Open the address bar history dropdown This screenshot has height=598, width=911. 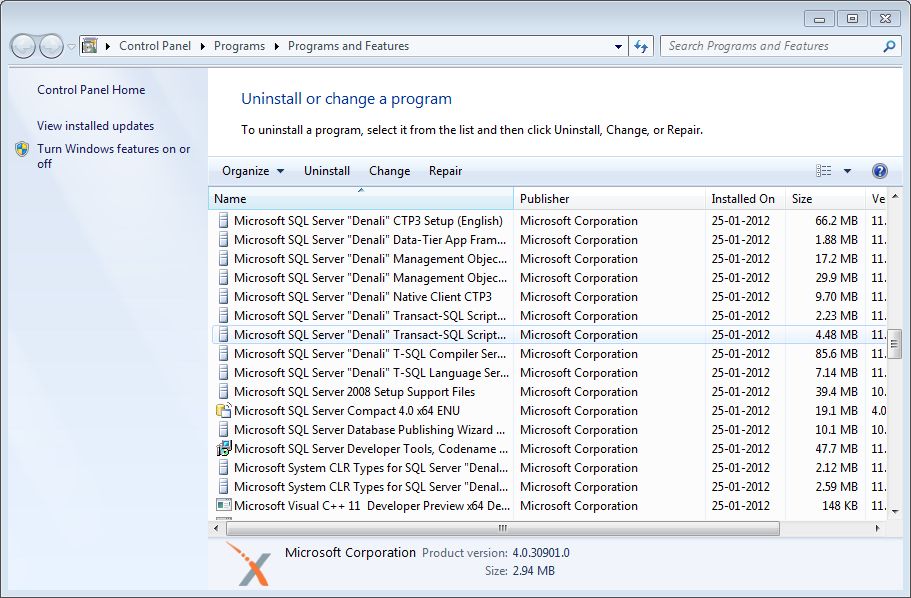click(618, 46)
